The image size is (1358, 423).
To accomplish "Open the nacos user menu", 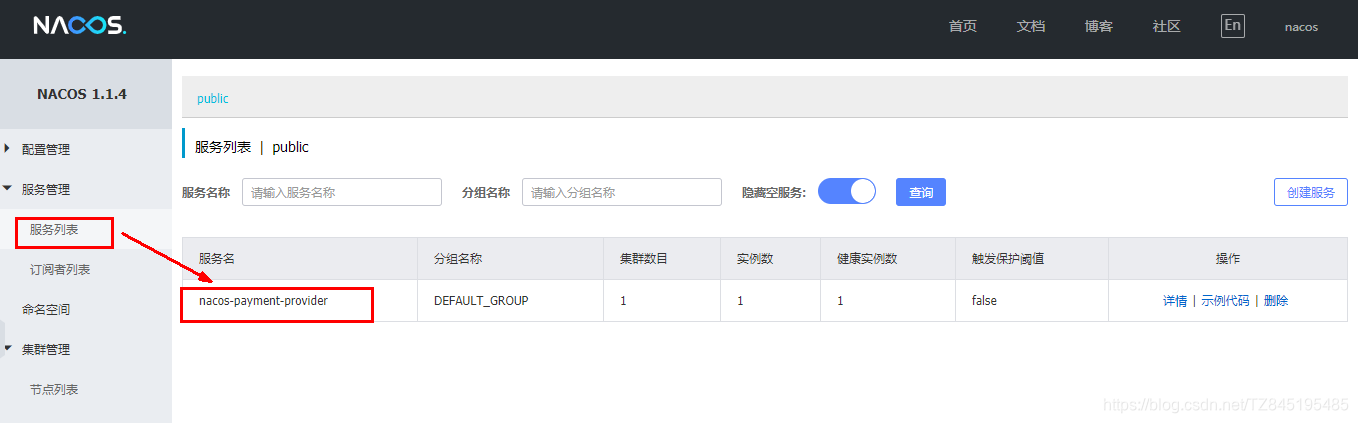I will tap(1301, 27).
